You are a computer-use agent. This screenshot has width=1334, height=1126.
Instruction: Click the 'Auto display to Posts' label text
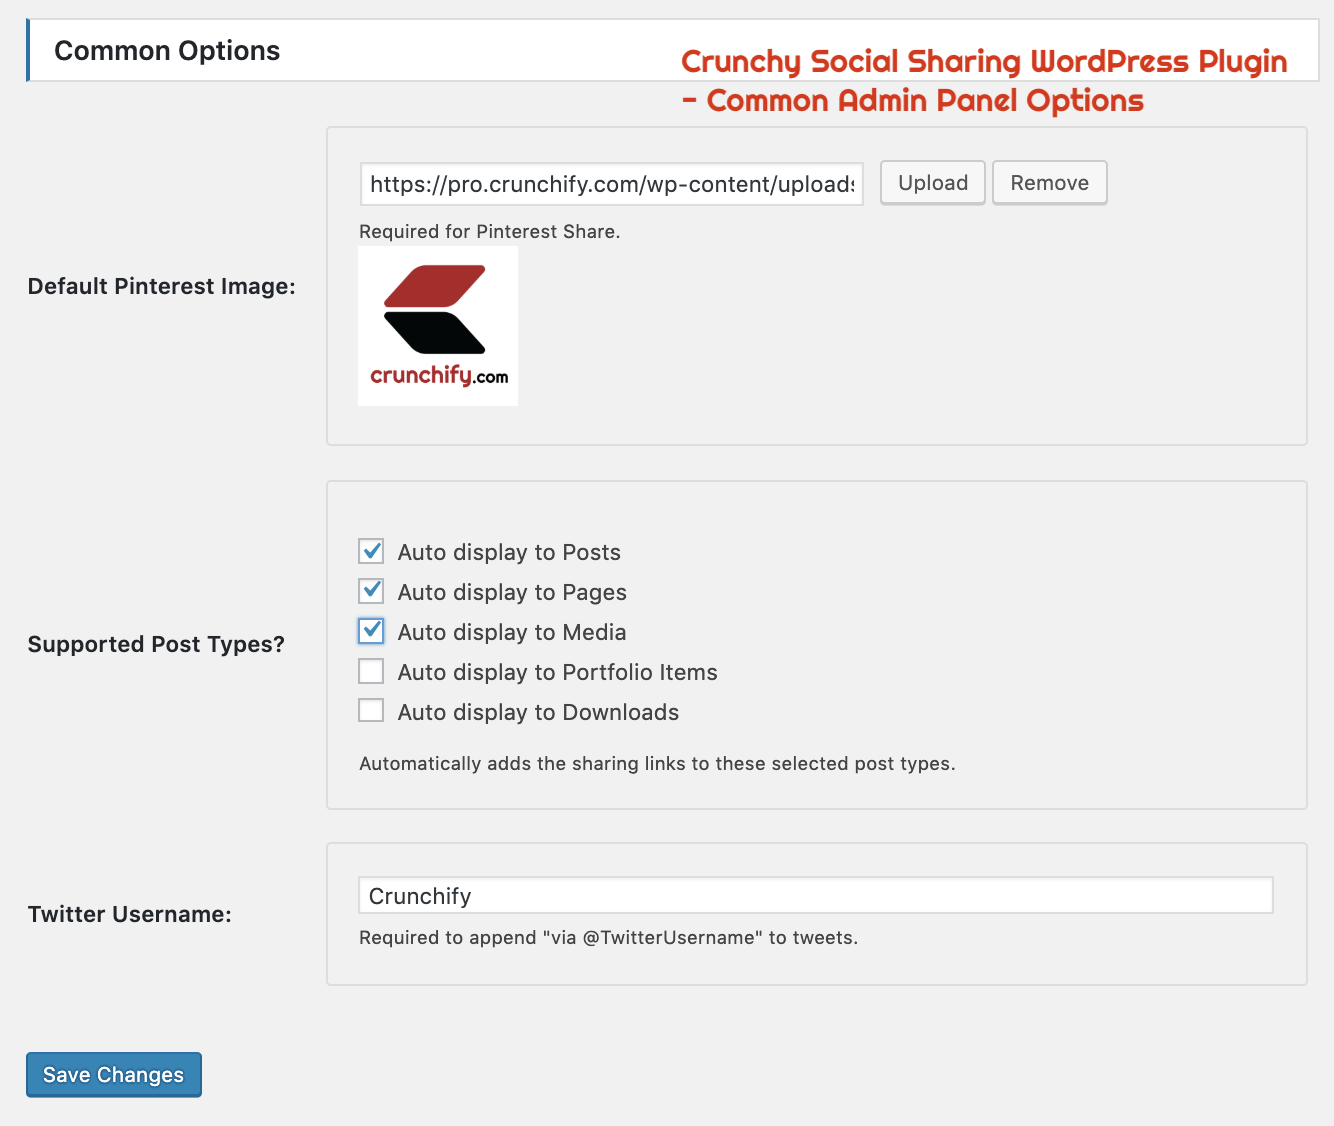[509, 552]
